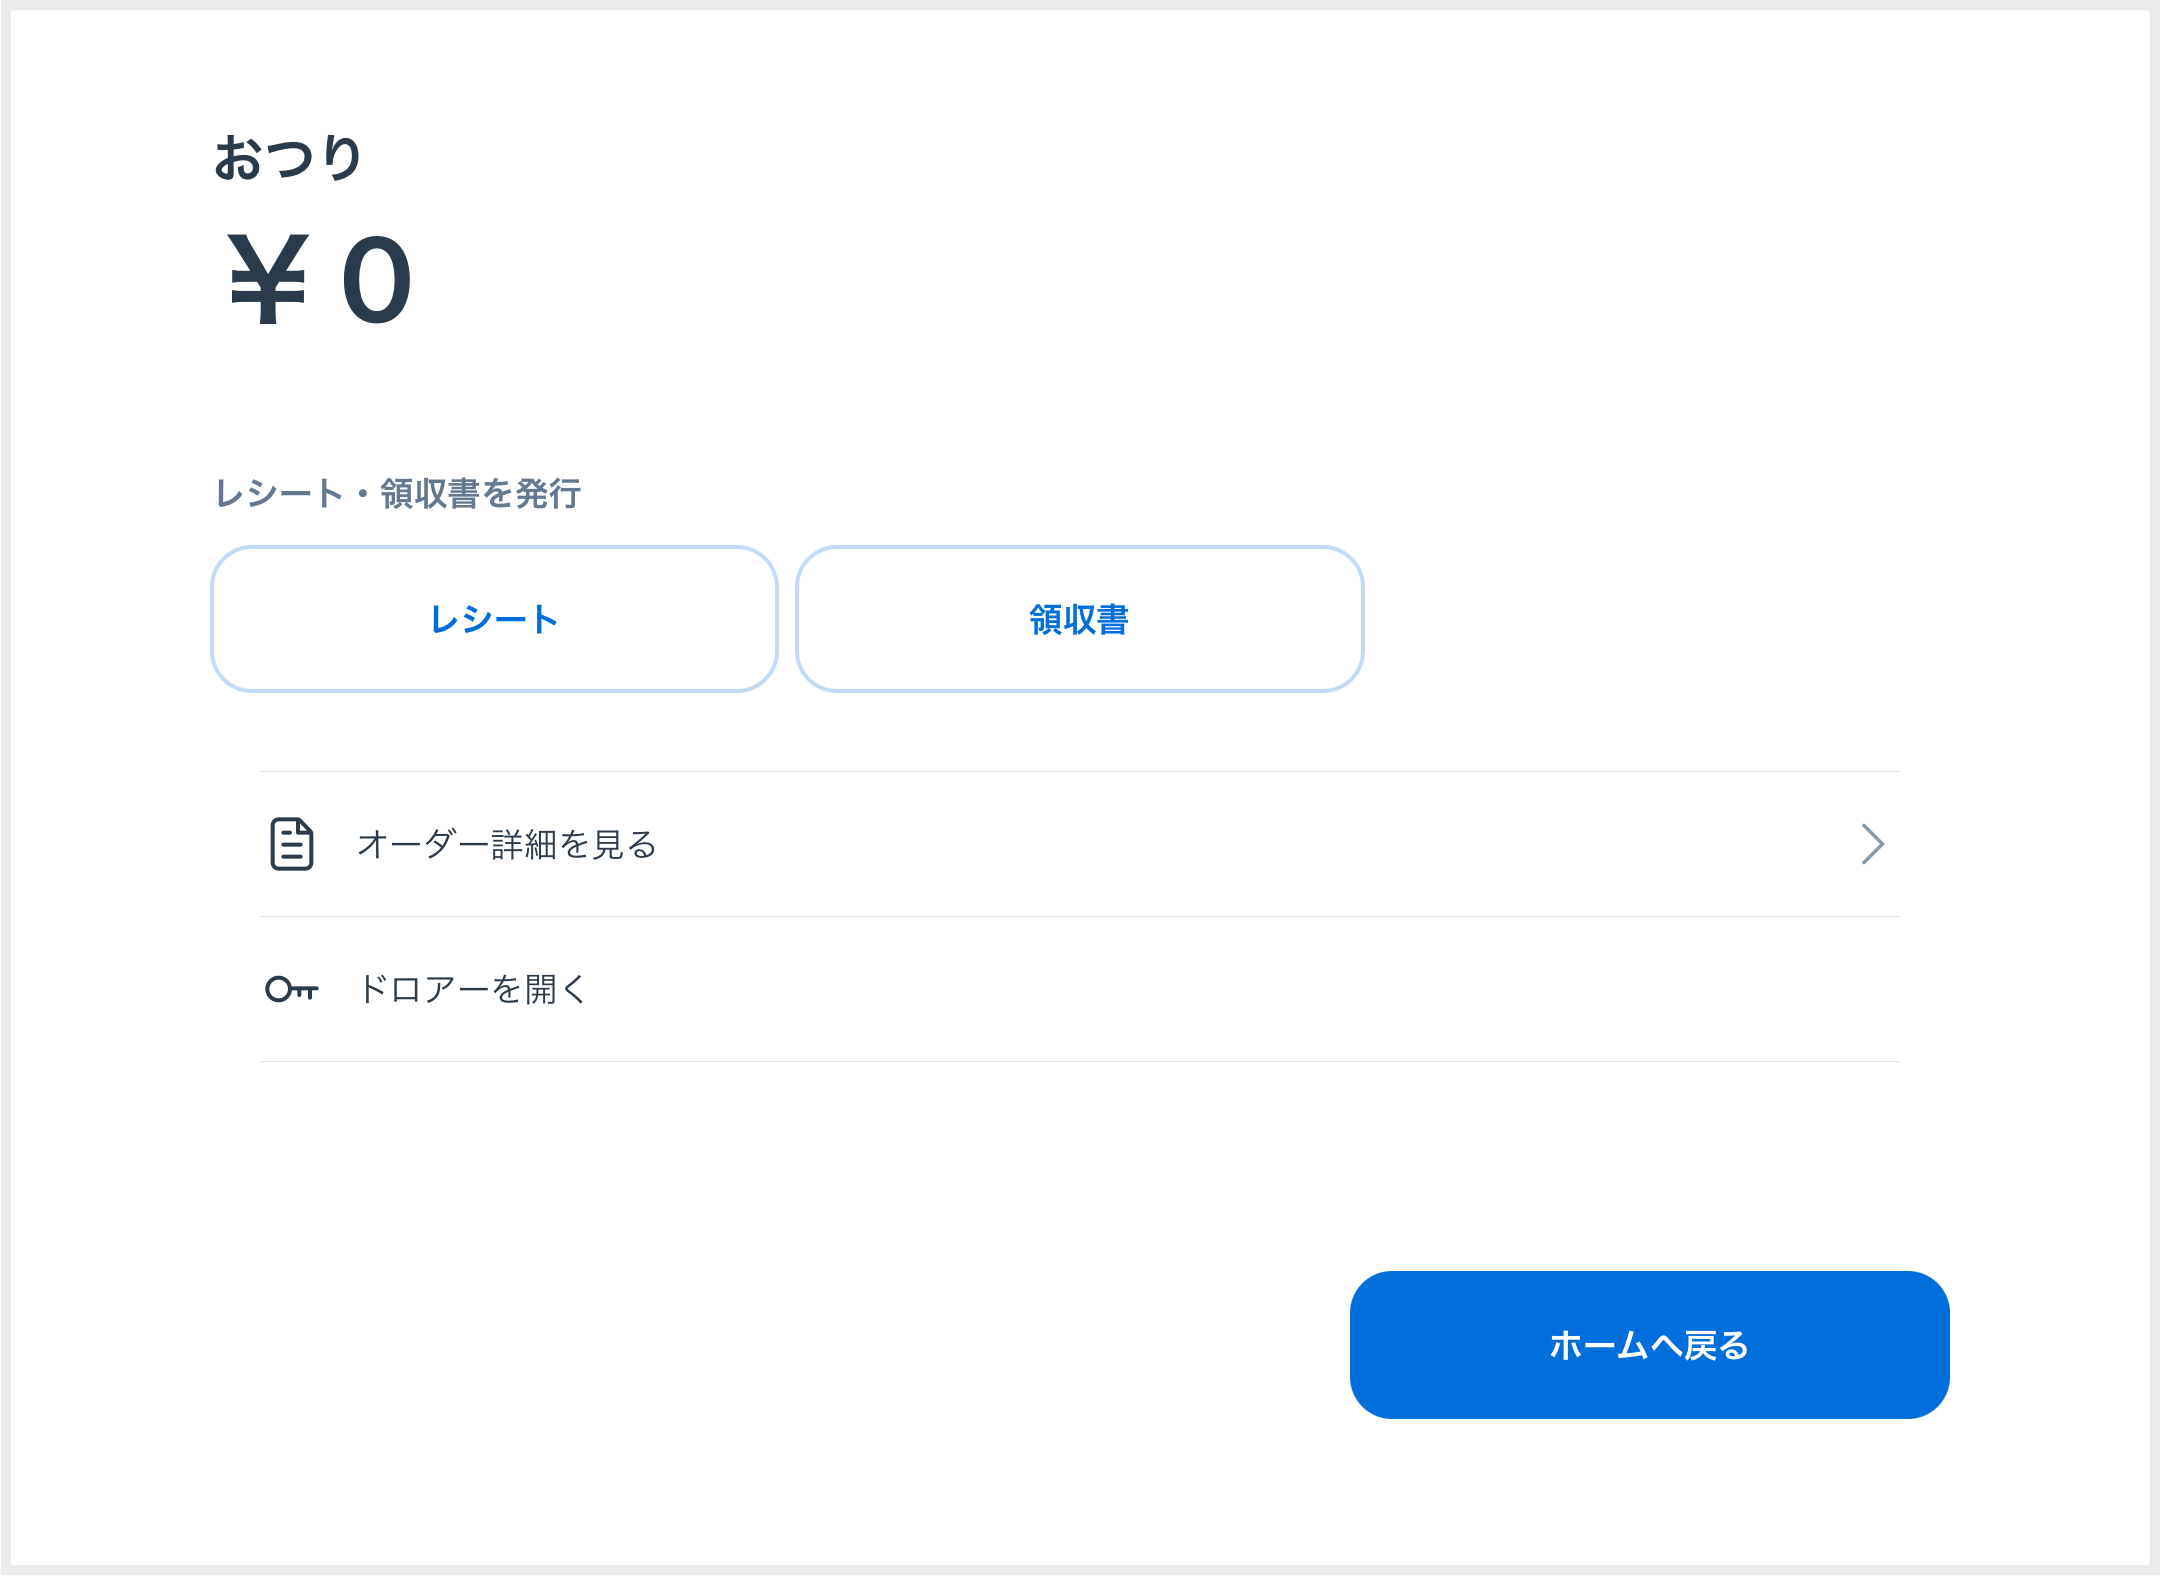Return home using ホームへ戻る button
Viewport: 2160px width, 1577px height.
point(1649,1345)
